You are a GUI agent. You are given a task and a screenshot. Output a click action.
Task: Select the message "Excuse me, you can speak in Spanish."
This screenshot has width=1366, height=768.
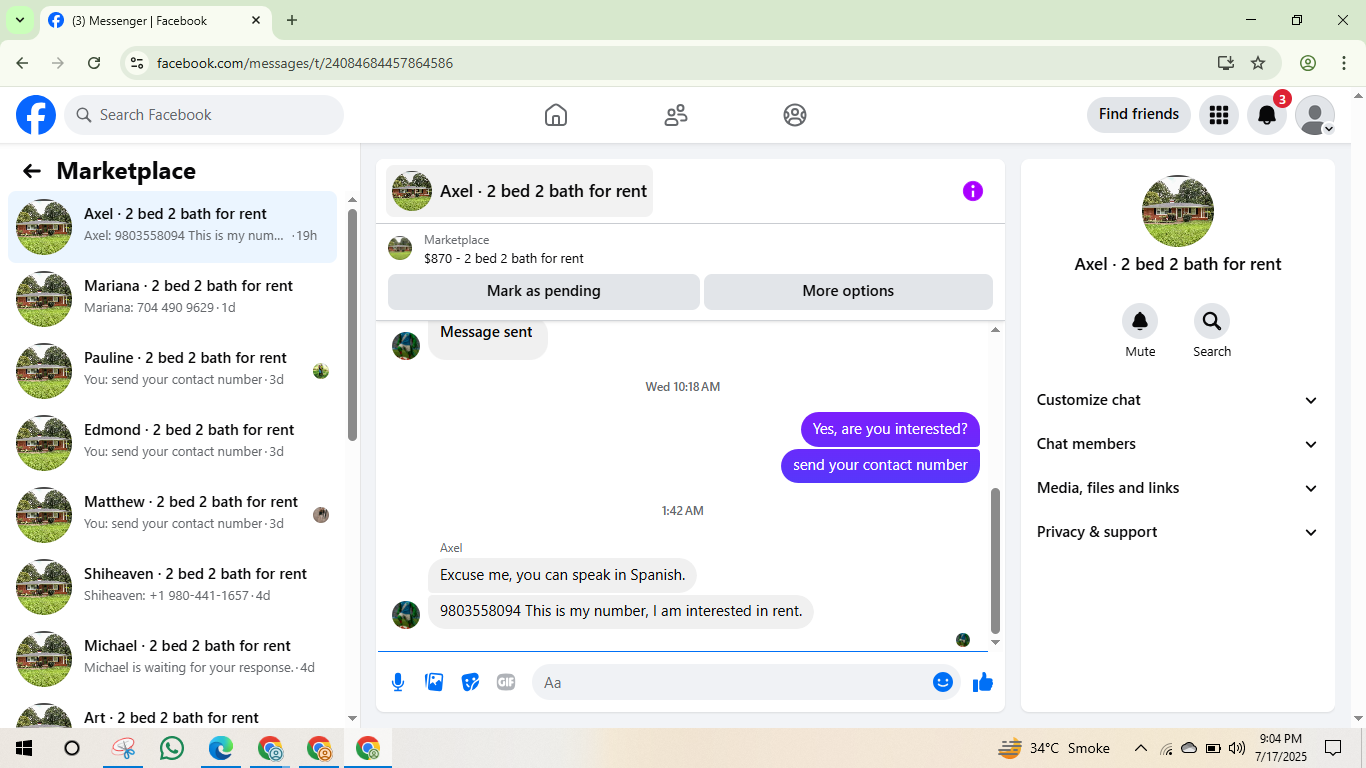[563, 575]
